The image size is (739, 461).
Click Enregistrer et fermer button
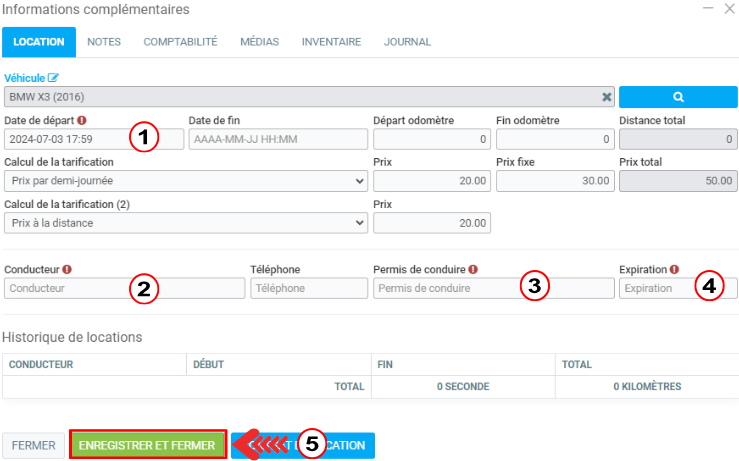pos(148,445)
